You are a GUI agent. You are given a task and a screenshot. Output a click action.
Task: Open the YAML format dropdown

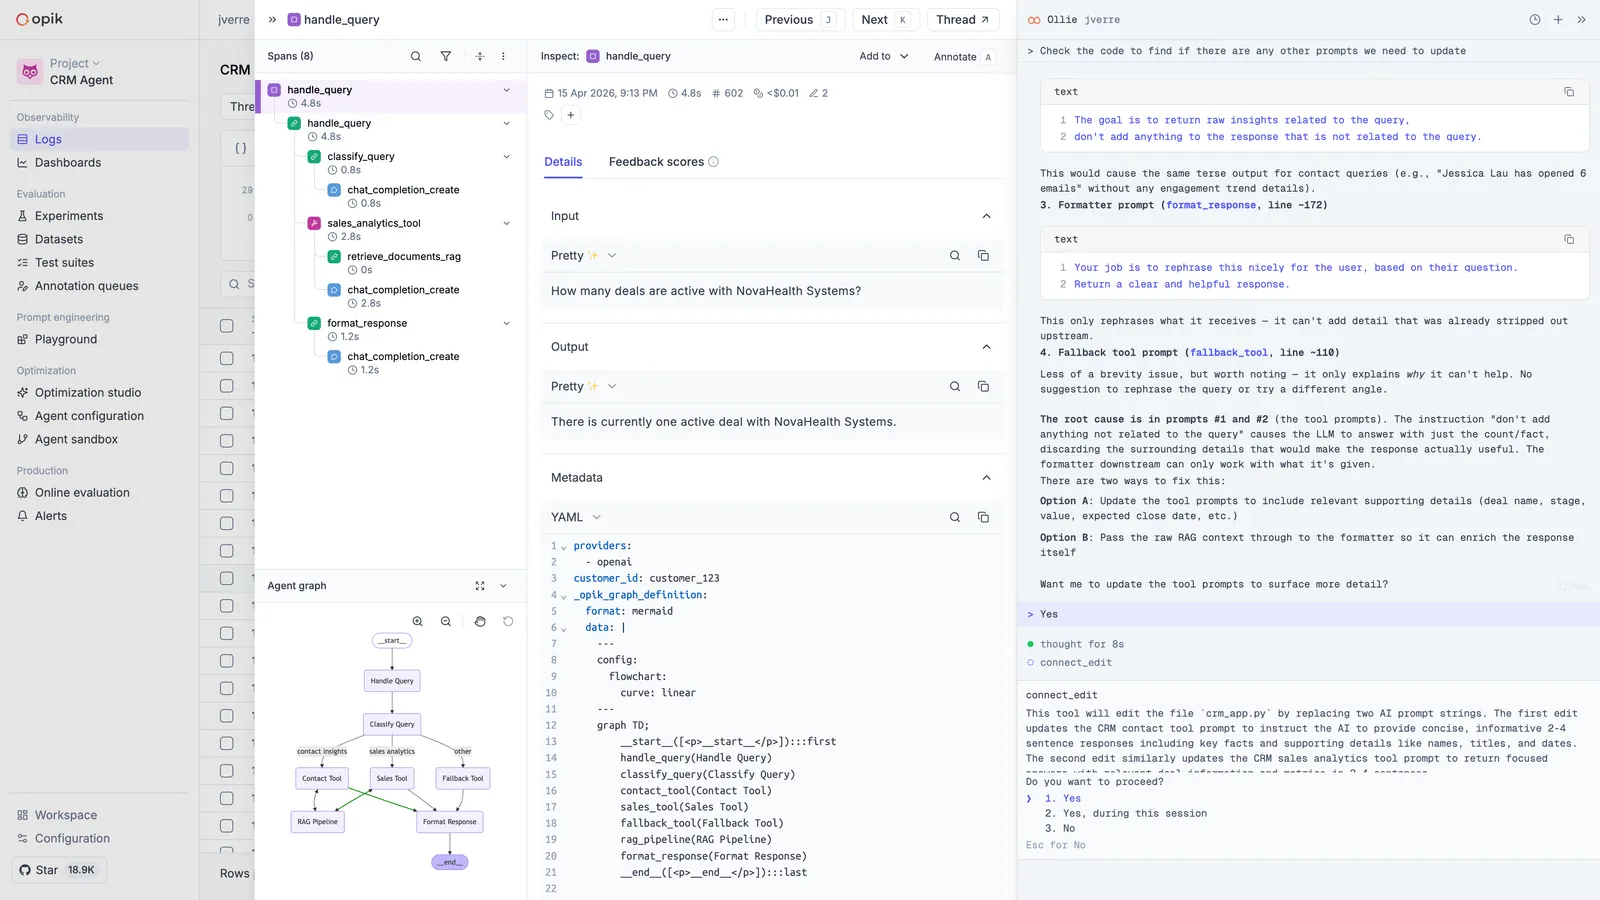(576, 517)
